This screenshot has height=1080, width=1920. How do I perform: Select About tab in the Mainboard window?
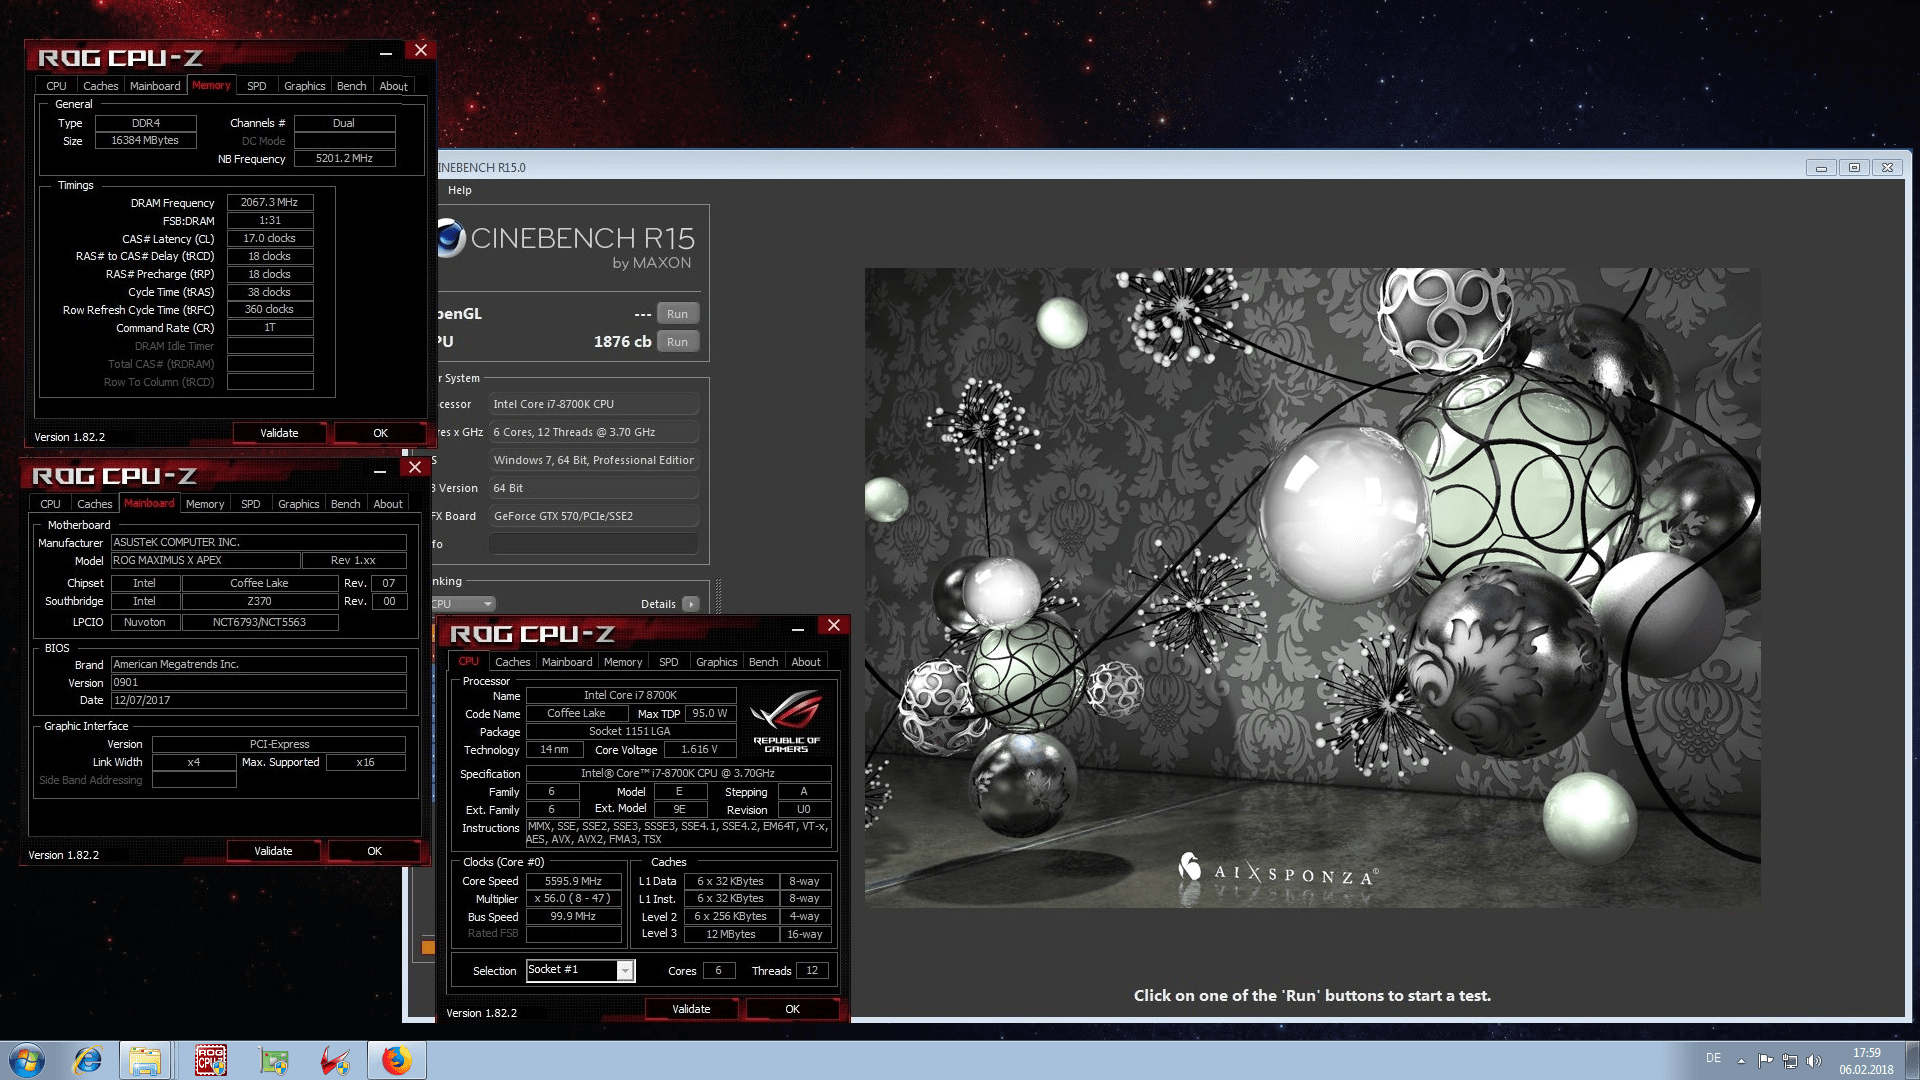(x=388, y=504)
